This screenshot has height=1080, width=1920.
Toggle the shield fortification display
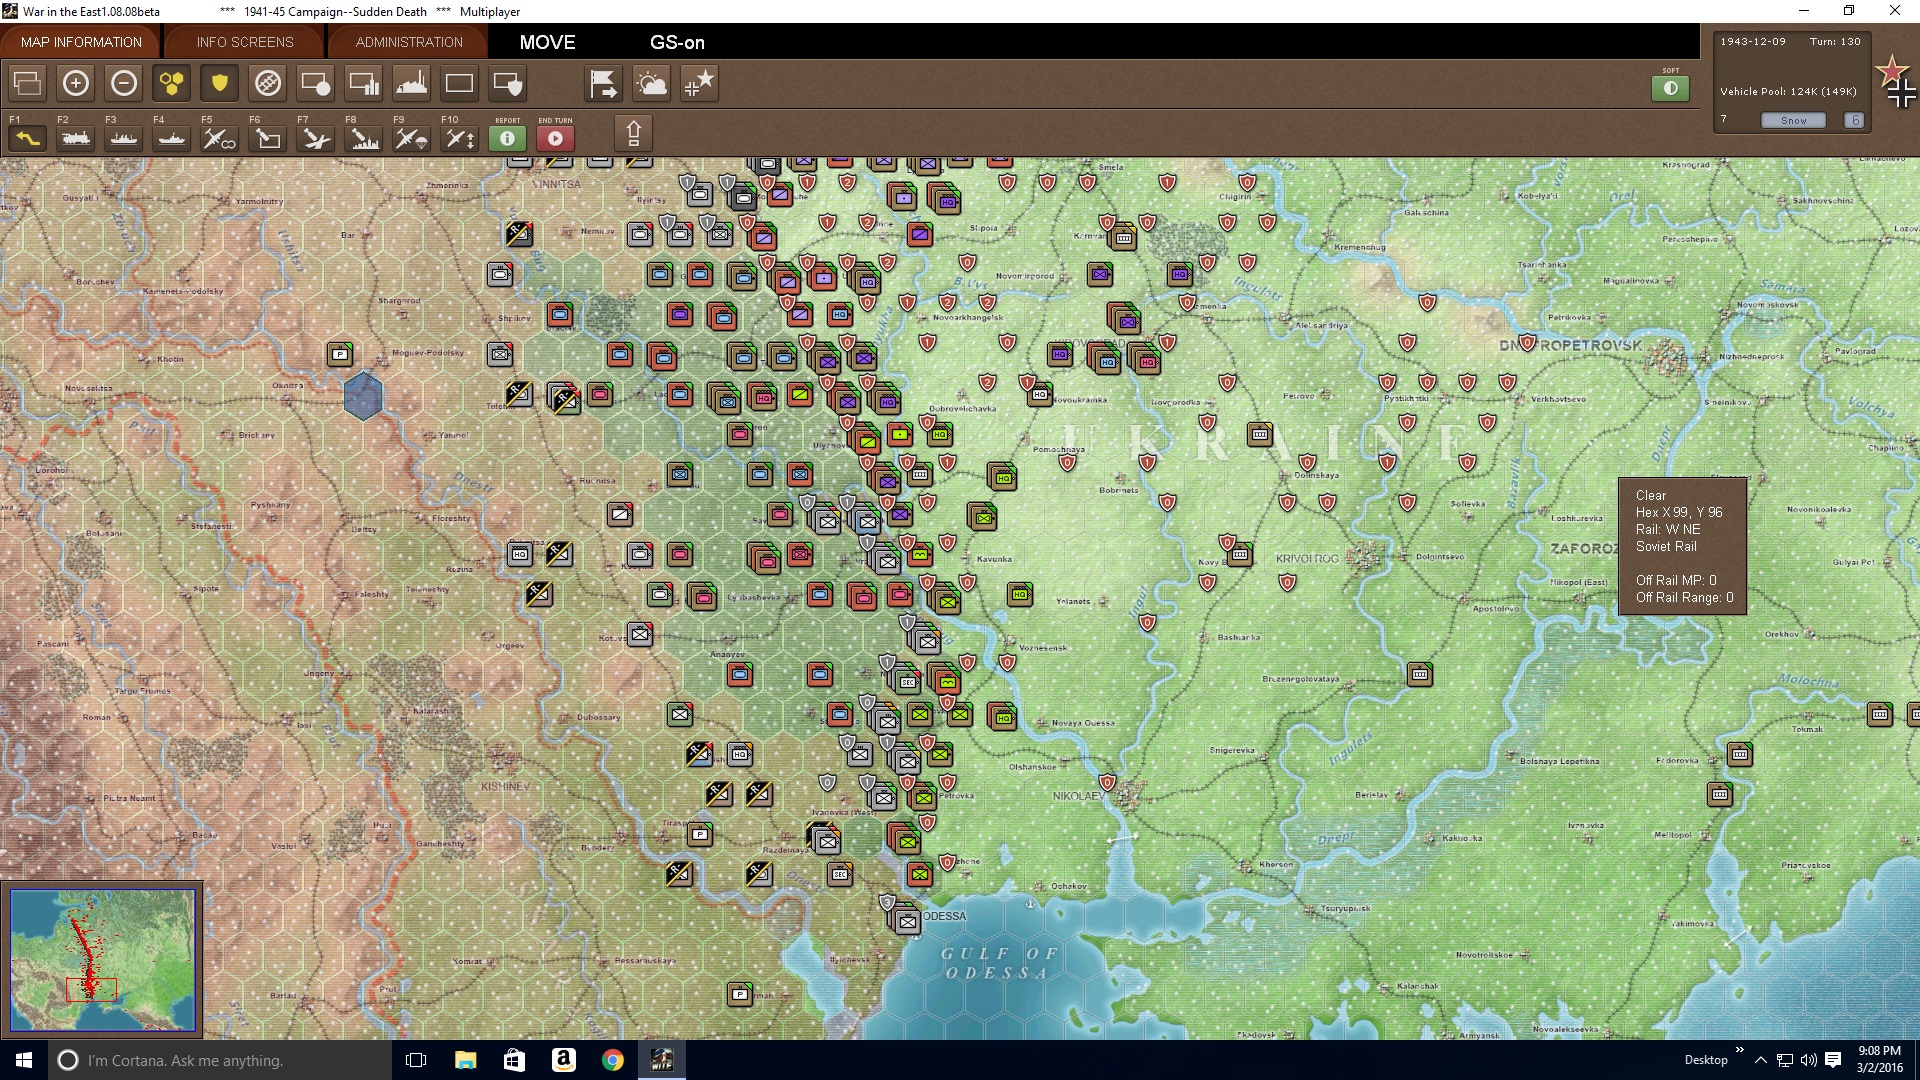(218, 84)
